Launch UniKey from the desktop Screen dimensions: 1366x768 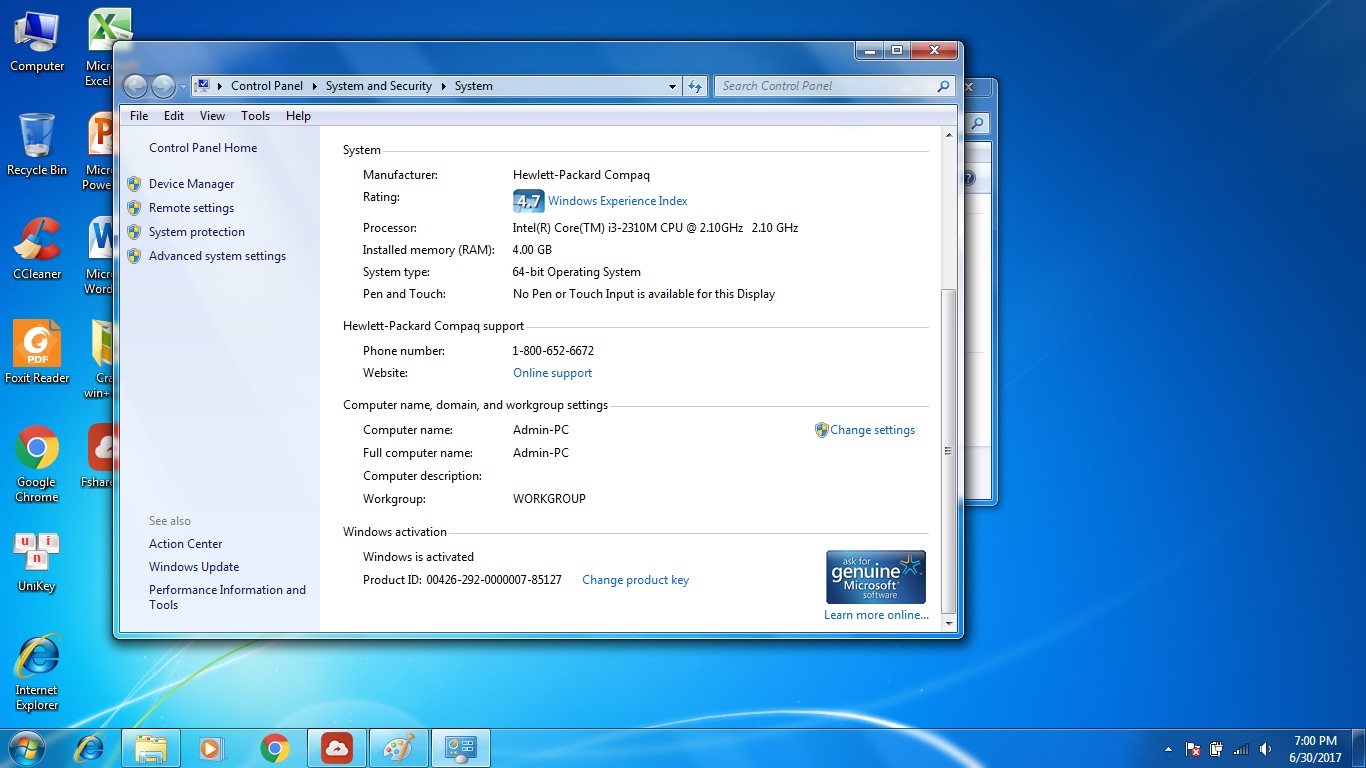(x=36, y=553)
